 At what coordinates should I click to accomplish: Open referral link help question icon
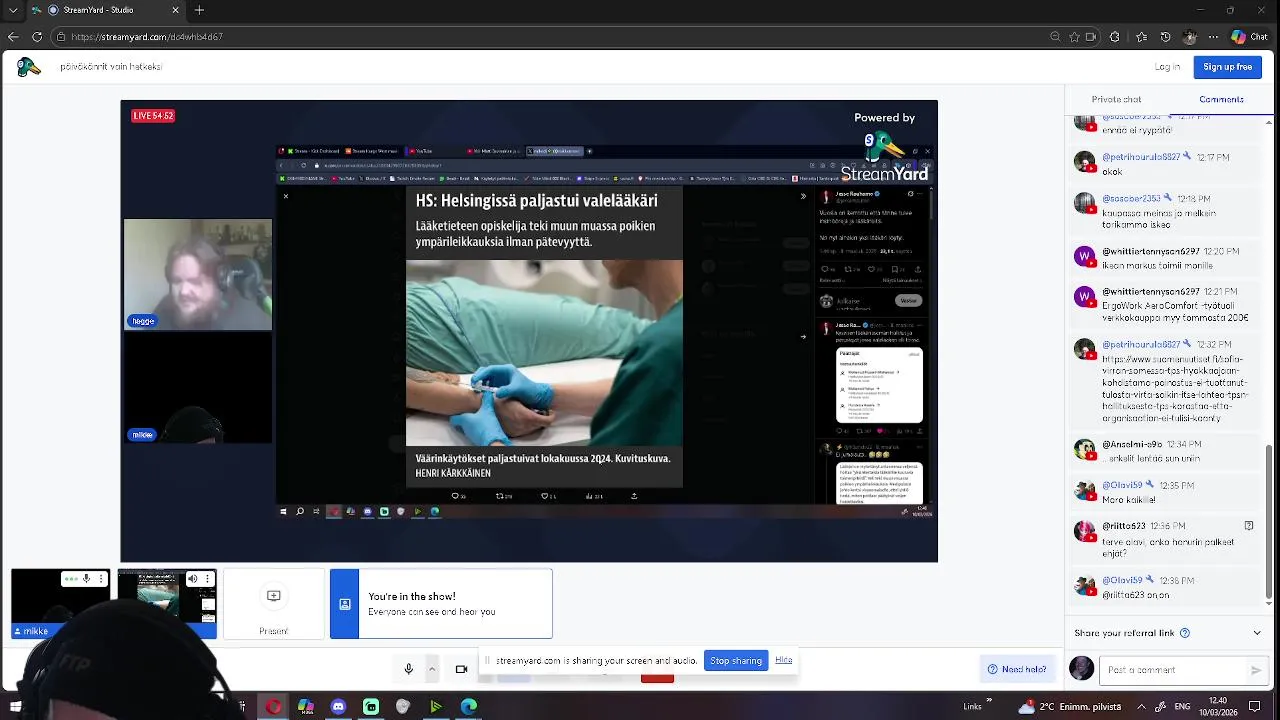(1185, 633)
